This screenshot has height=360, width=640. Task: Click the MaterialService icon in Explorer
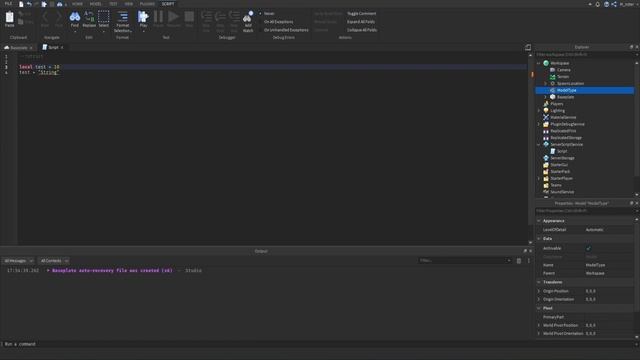pyautogui.click(x=546, y=118)
